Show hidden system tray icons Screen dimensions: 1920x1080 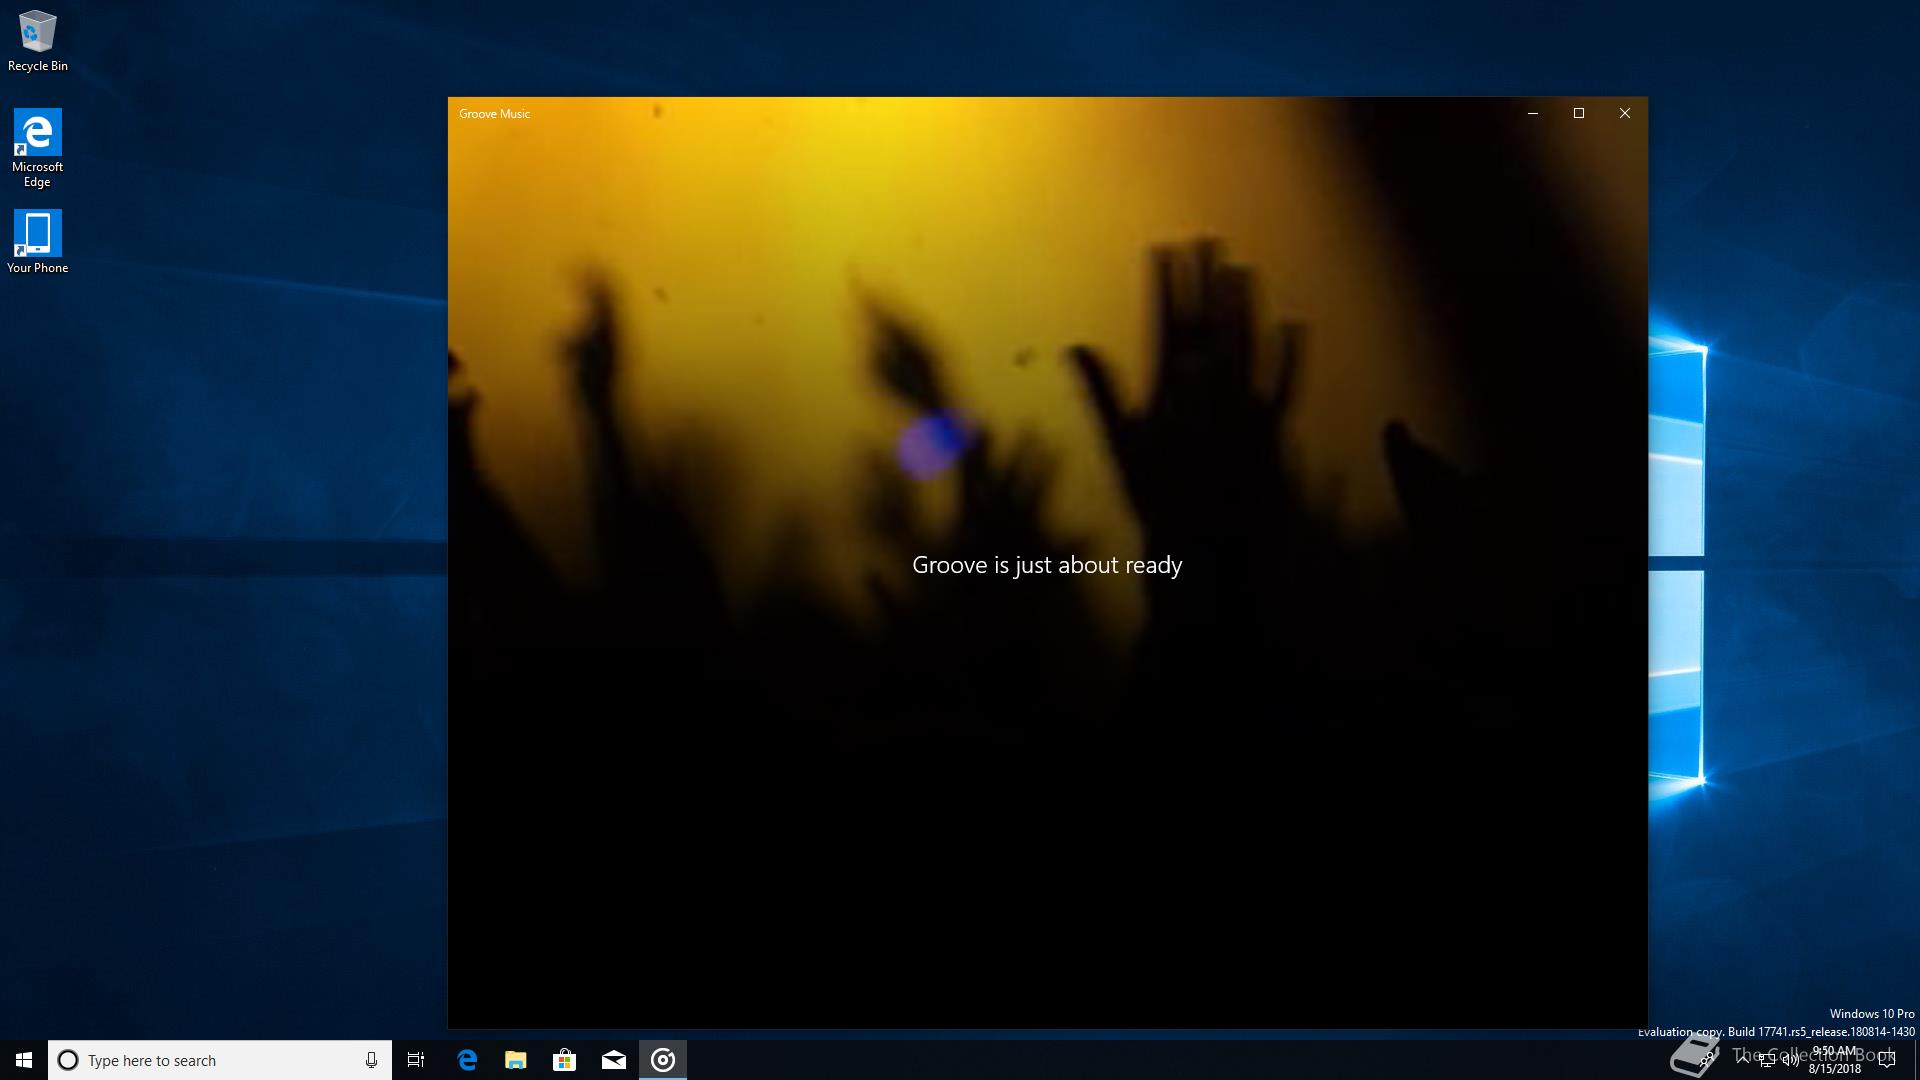coord(1743,1060)
